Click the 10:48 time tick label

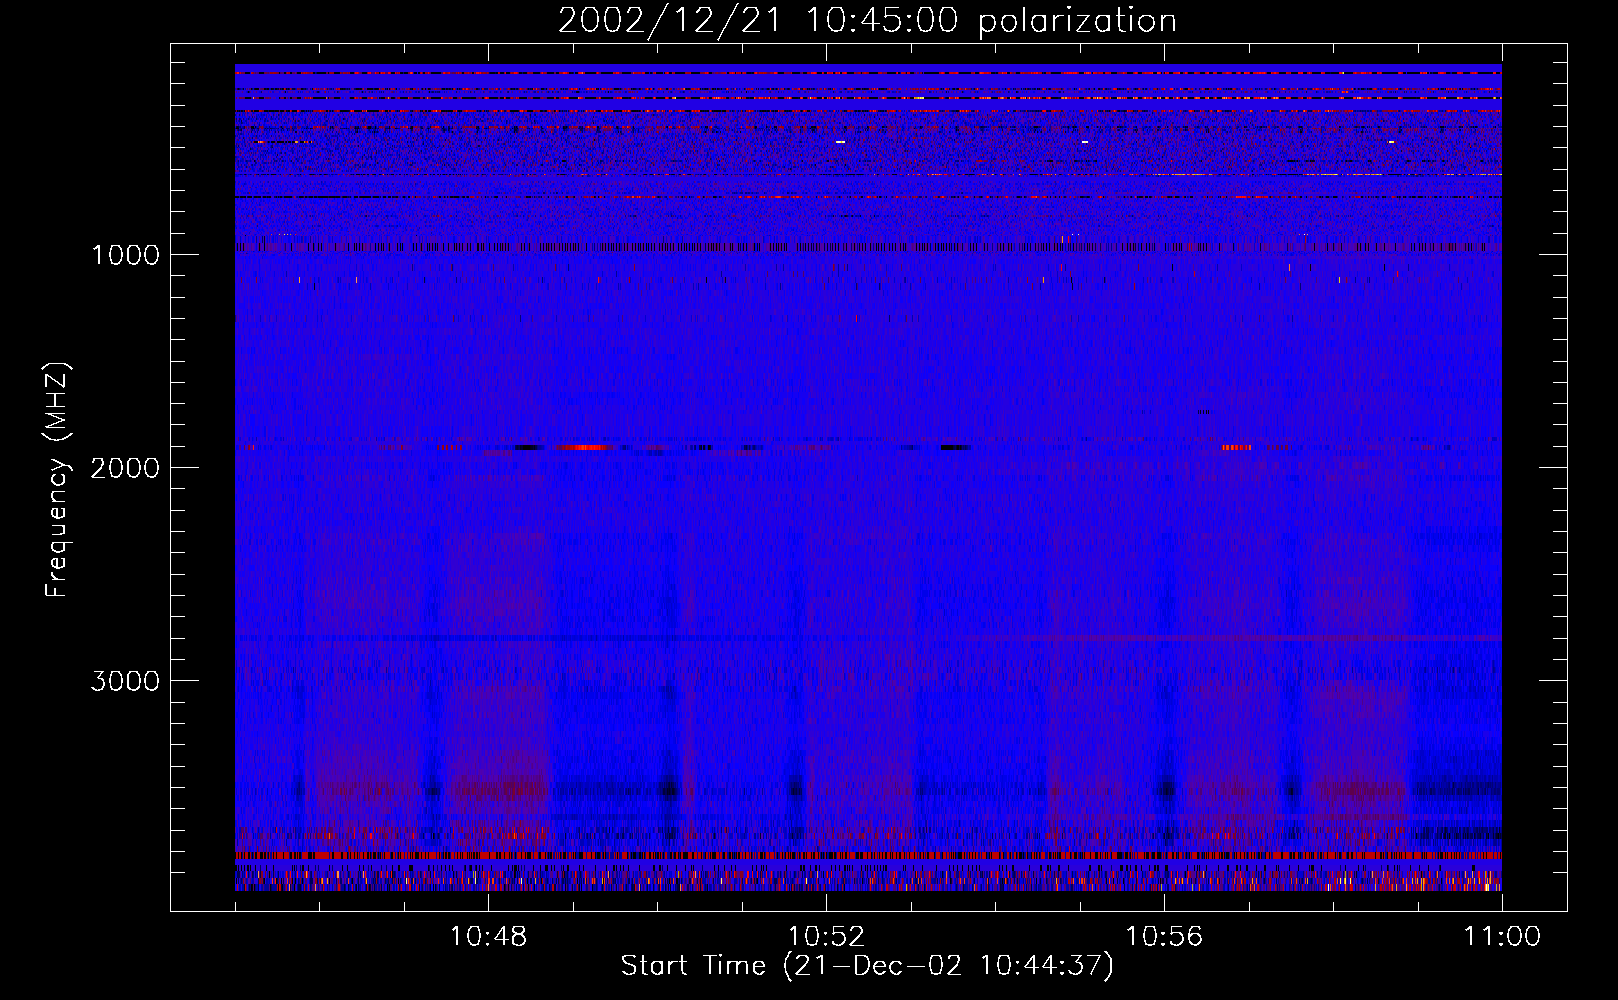click(488, 937)
